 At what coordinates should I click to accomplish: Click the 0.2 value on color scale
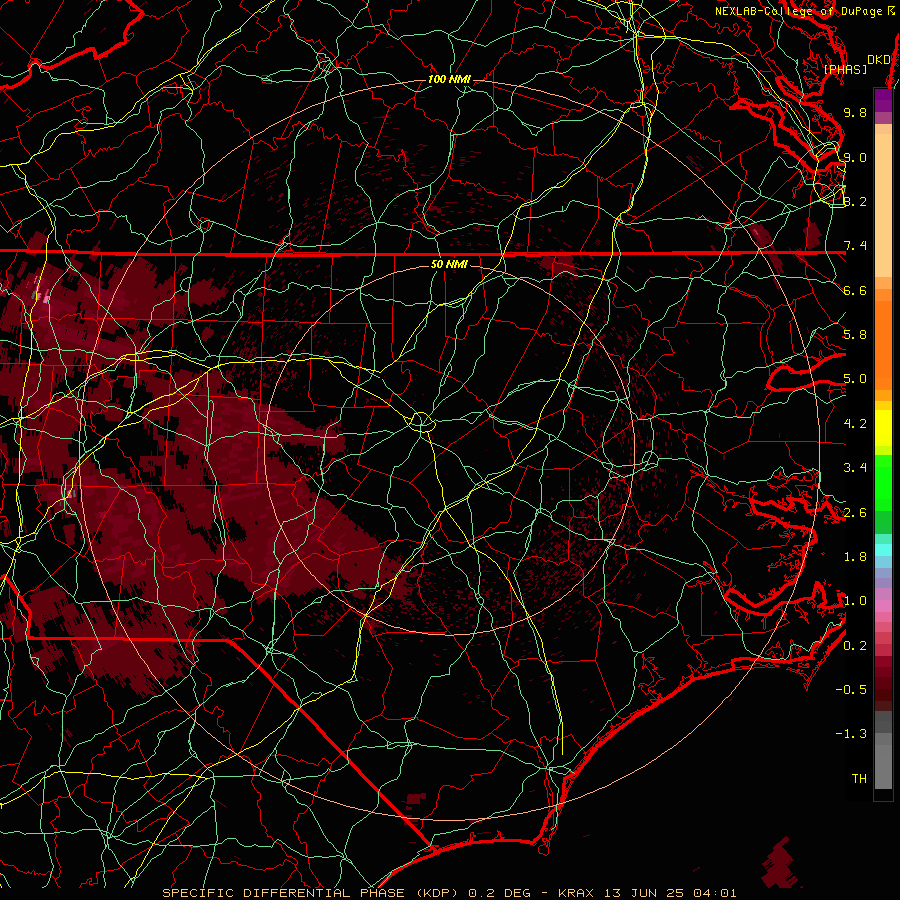click(x=855, y=646)
